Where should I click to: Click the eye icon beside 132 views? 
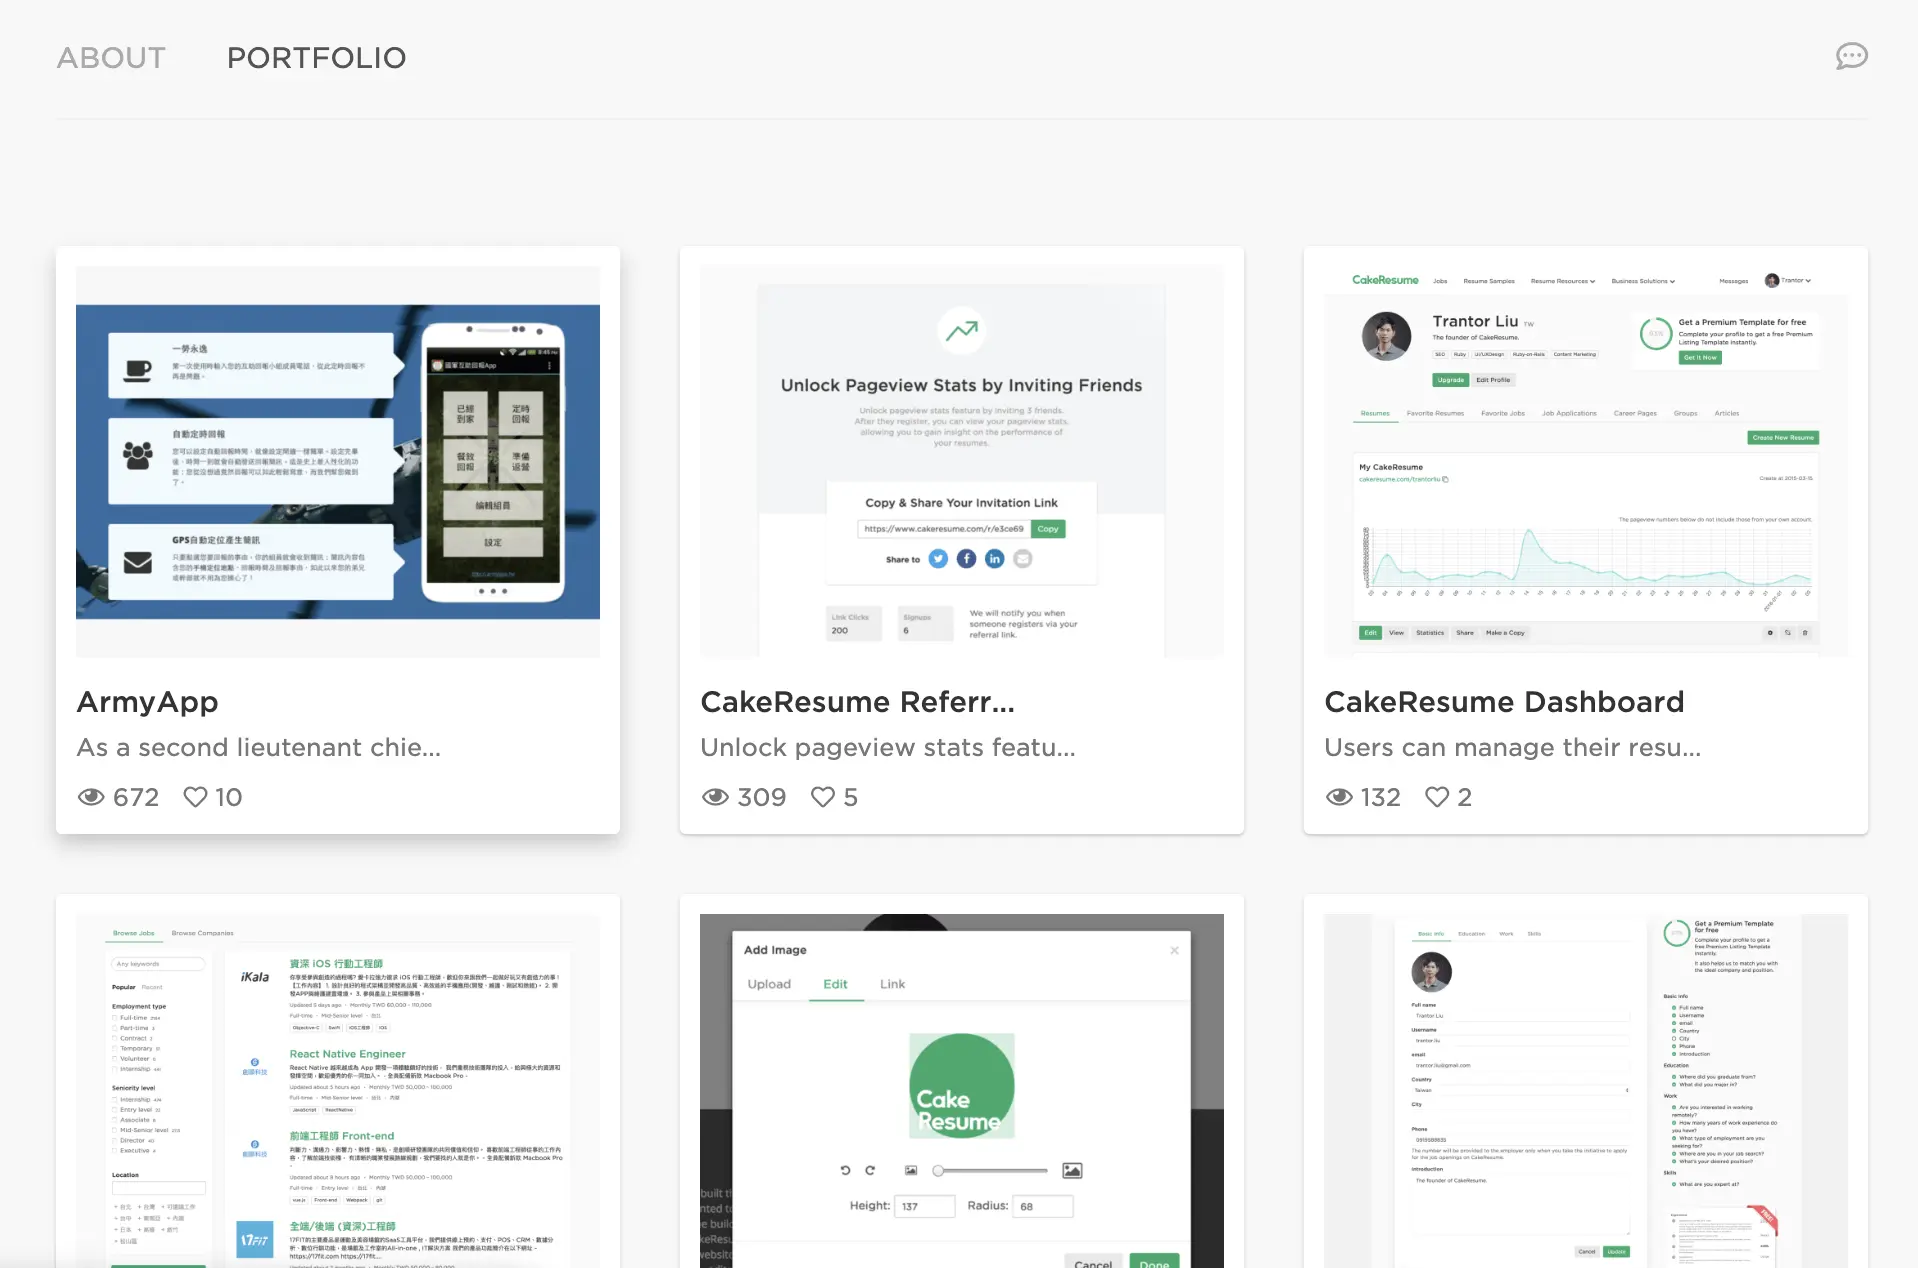point(1339,797)
